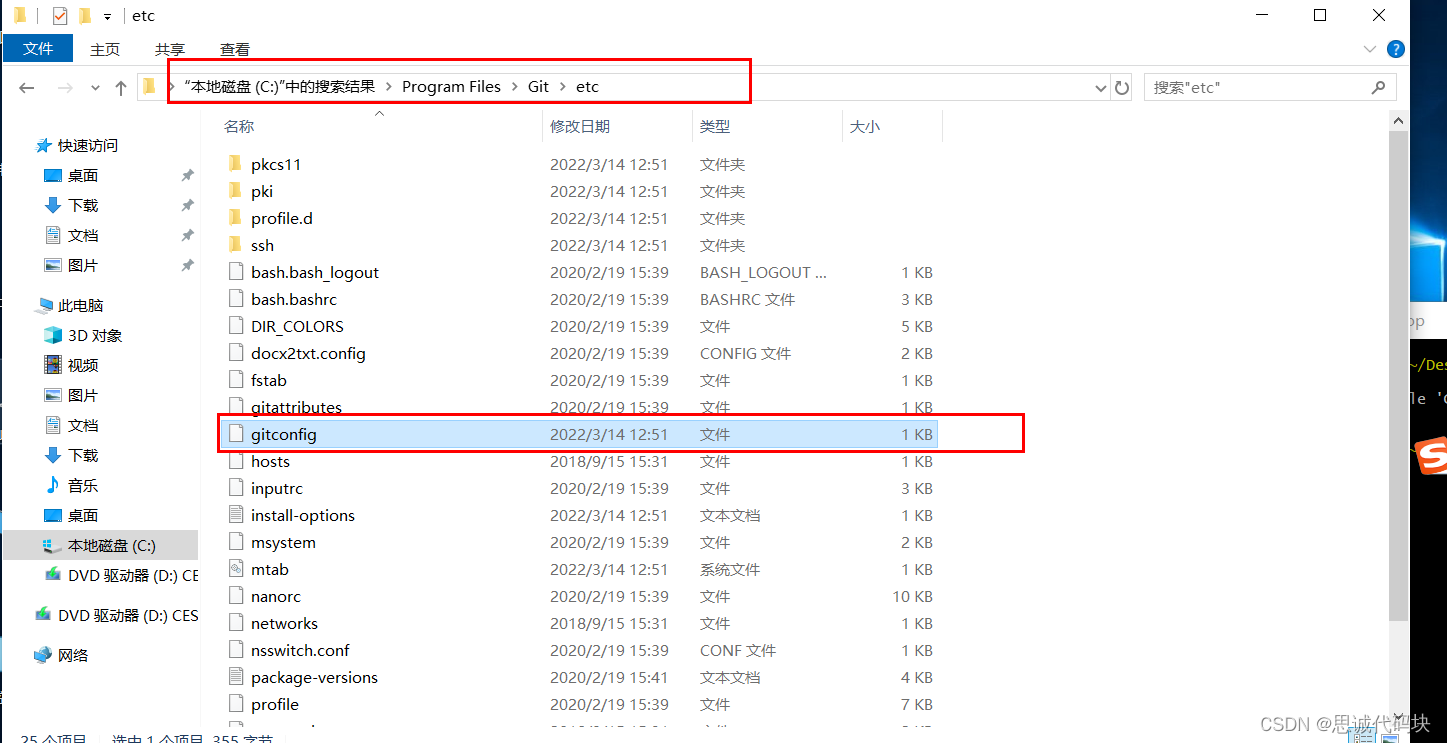Select the nsswitch.conf file icon
Screen dimensions: 1447x743
pyautogui.click(x=236, y=650)
